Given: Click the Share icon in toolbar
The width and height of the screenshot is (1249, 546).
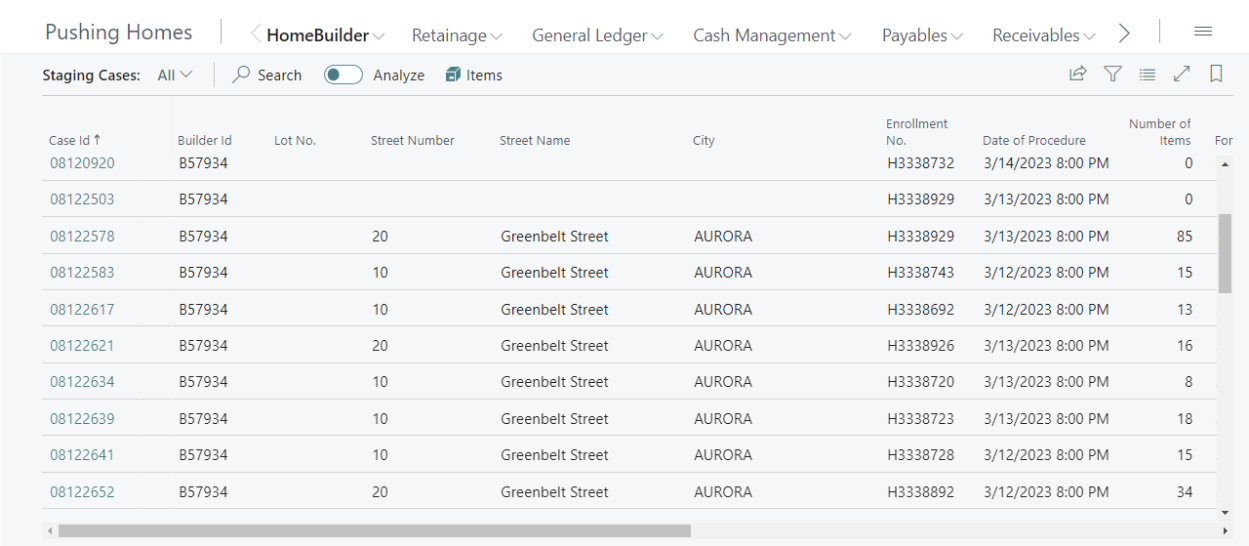Looking at the screenshot, I should (1078, 74).
